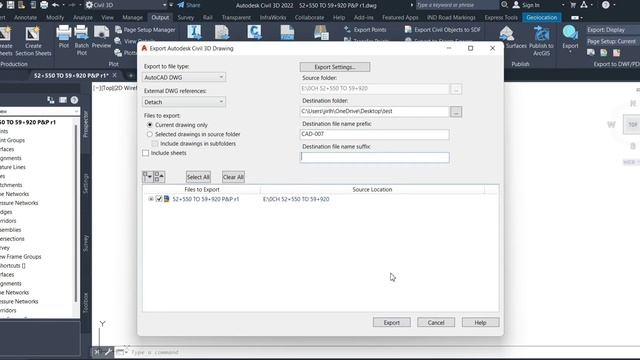Uncheck the 52+550 TO 59+920 P&P r1 file
The image size is (640, 360).
pyautogui.click(x=159, y=199)
